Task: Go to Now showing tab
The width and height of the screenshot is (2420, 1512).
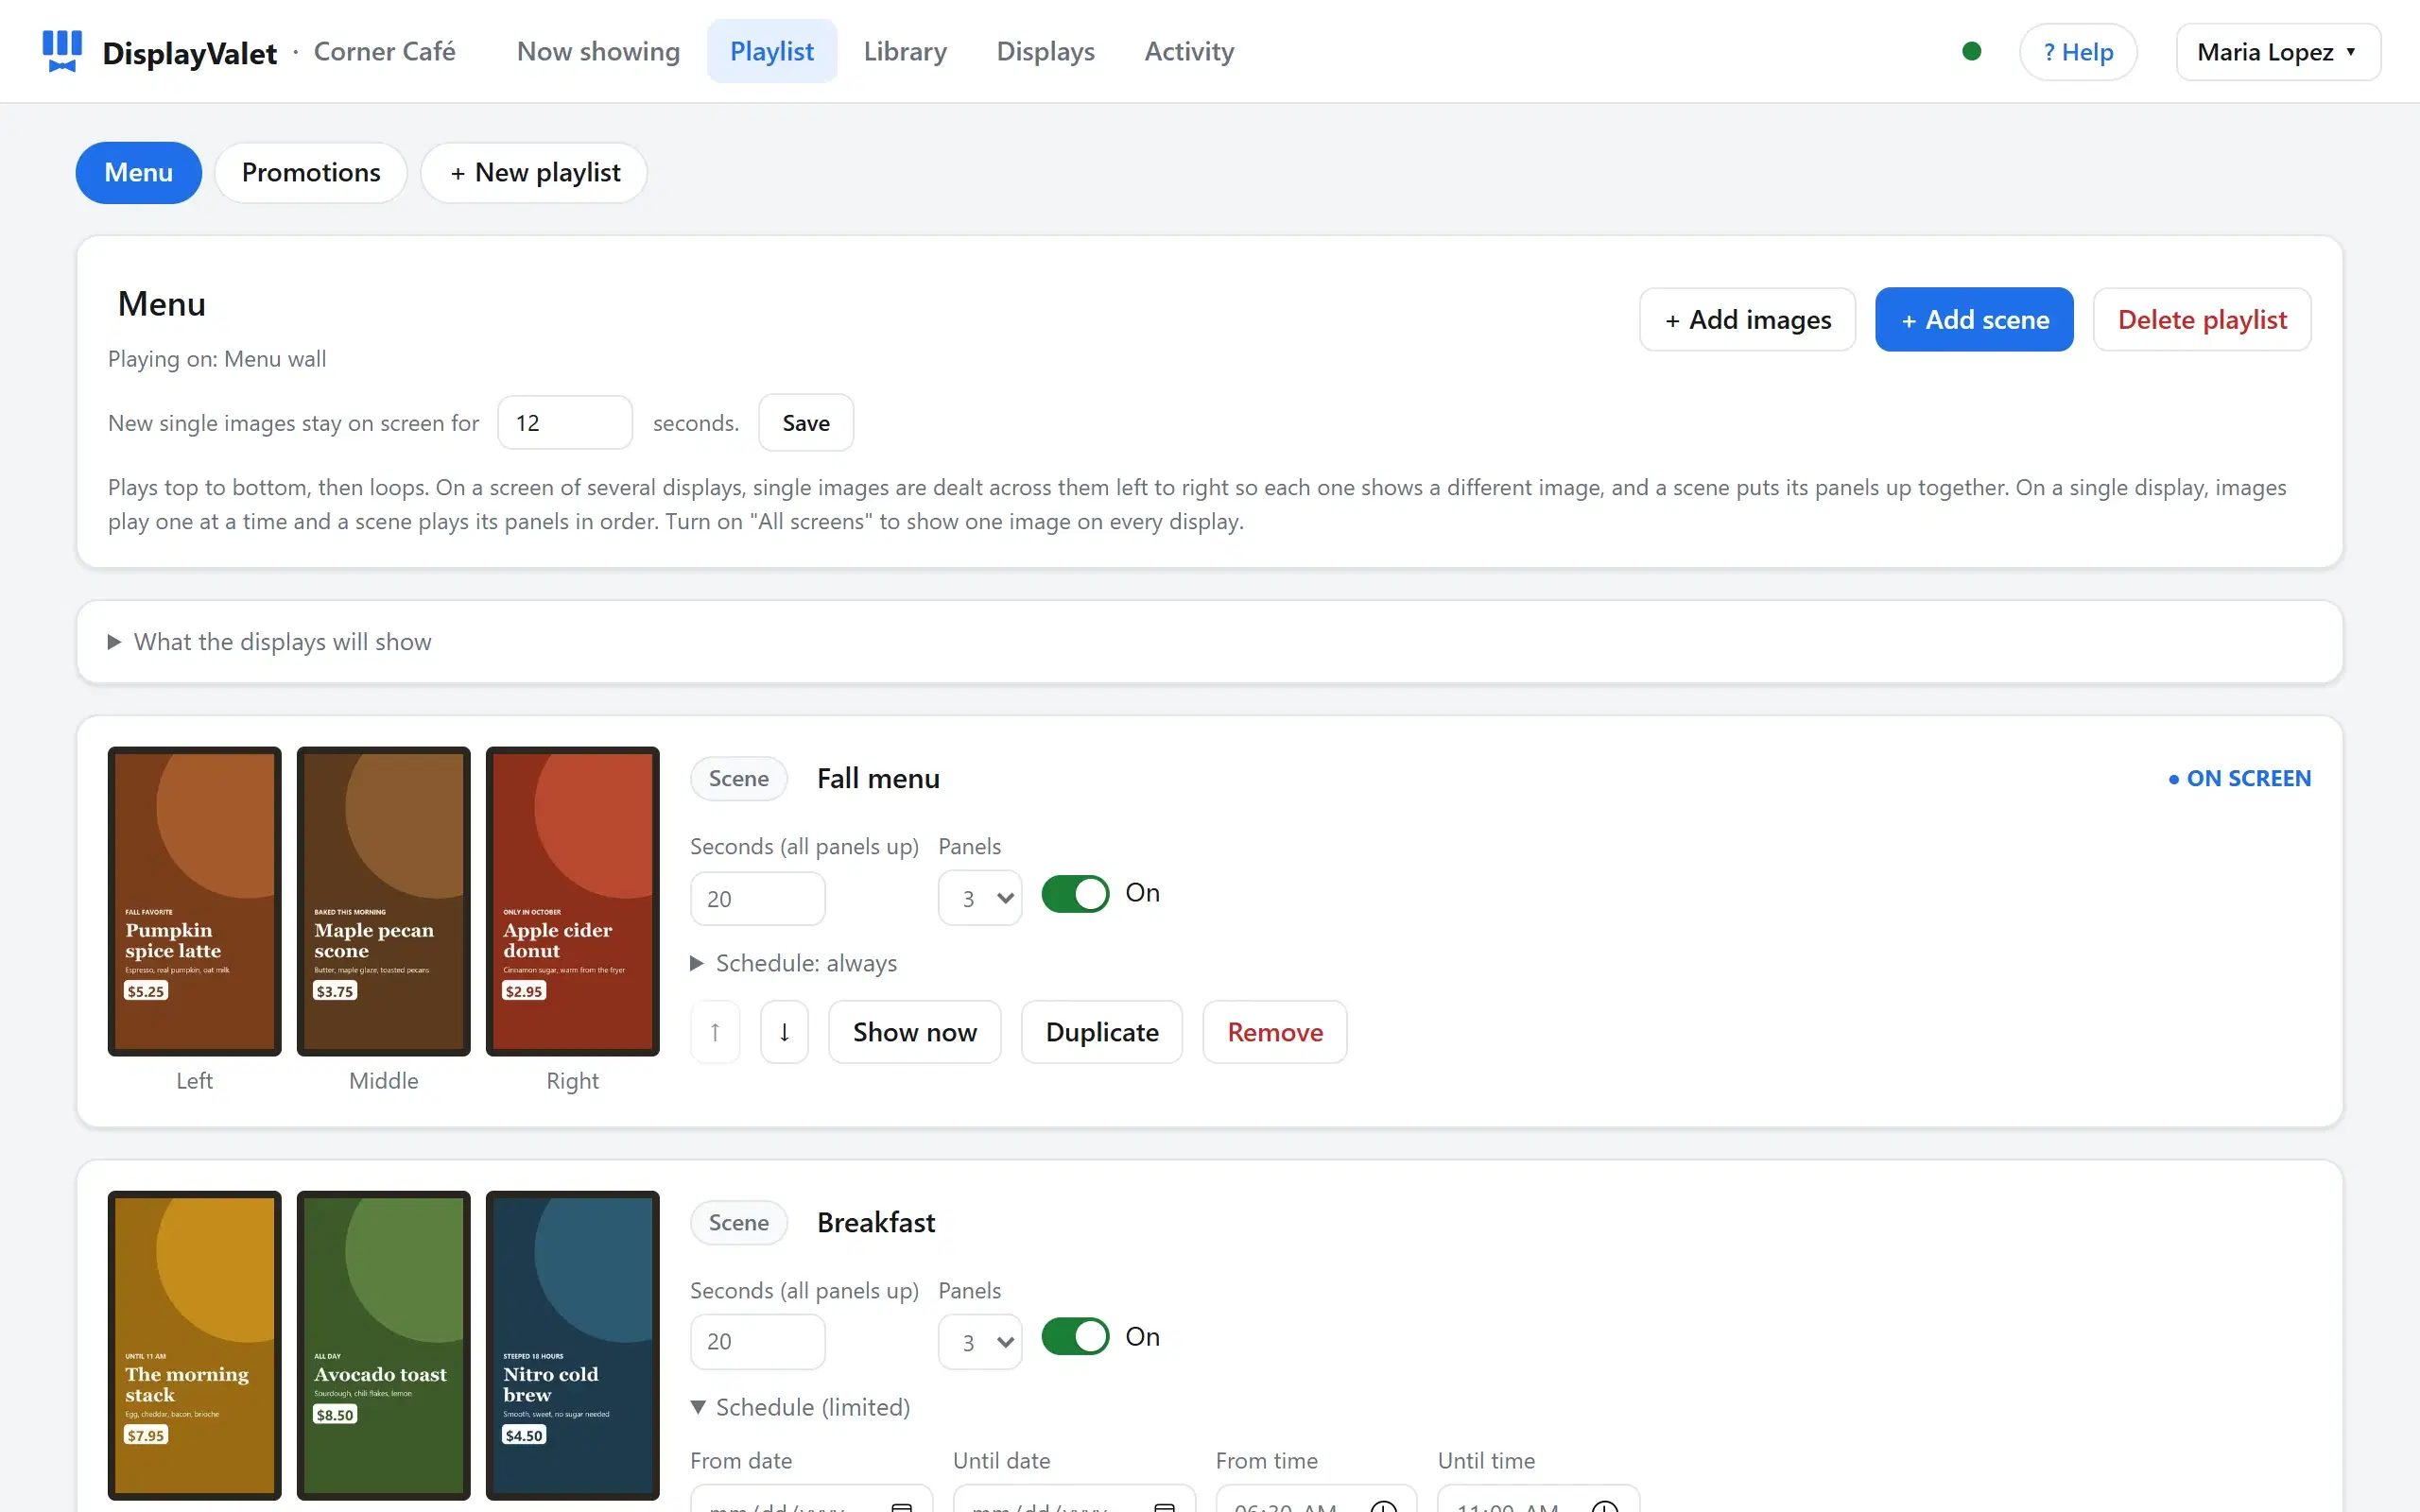Action: click(598, 51)
